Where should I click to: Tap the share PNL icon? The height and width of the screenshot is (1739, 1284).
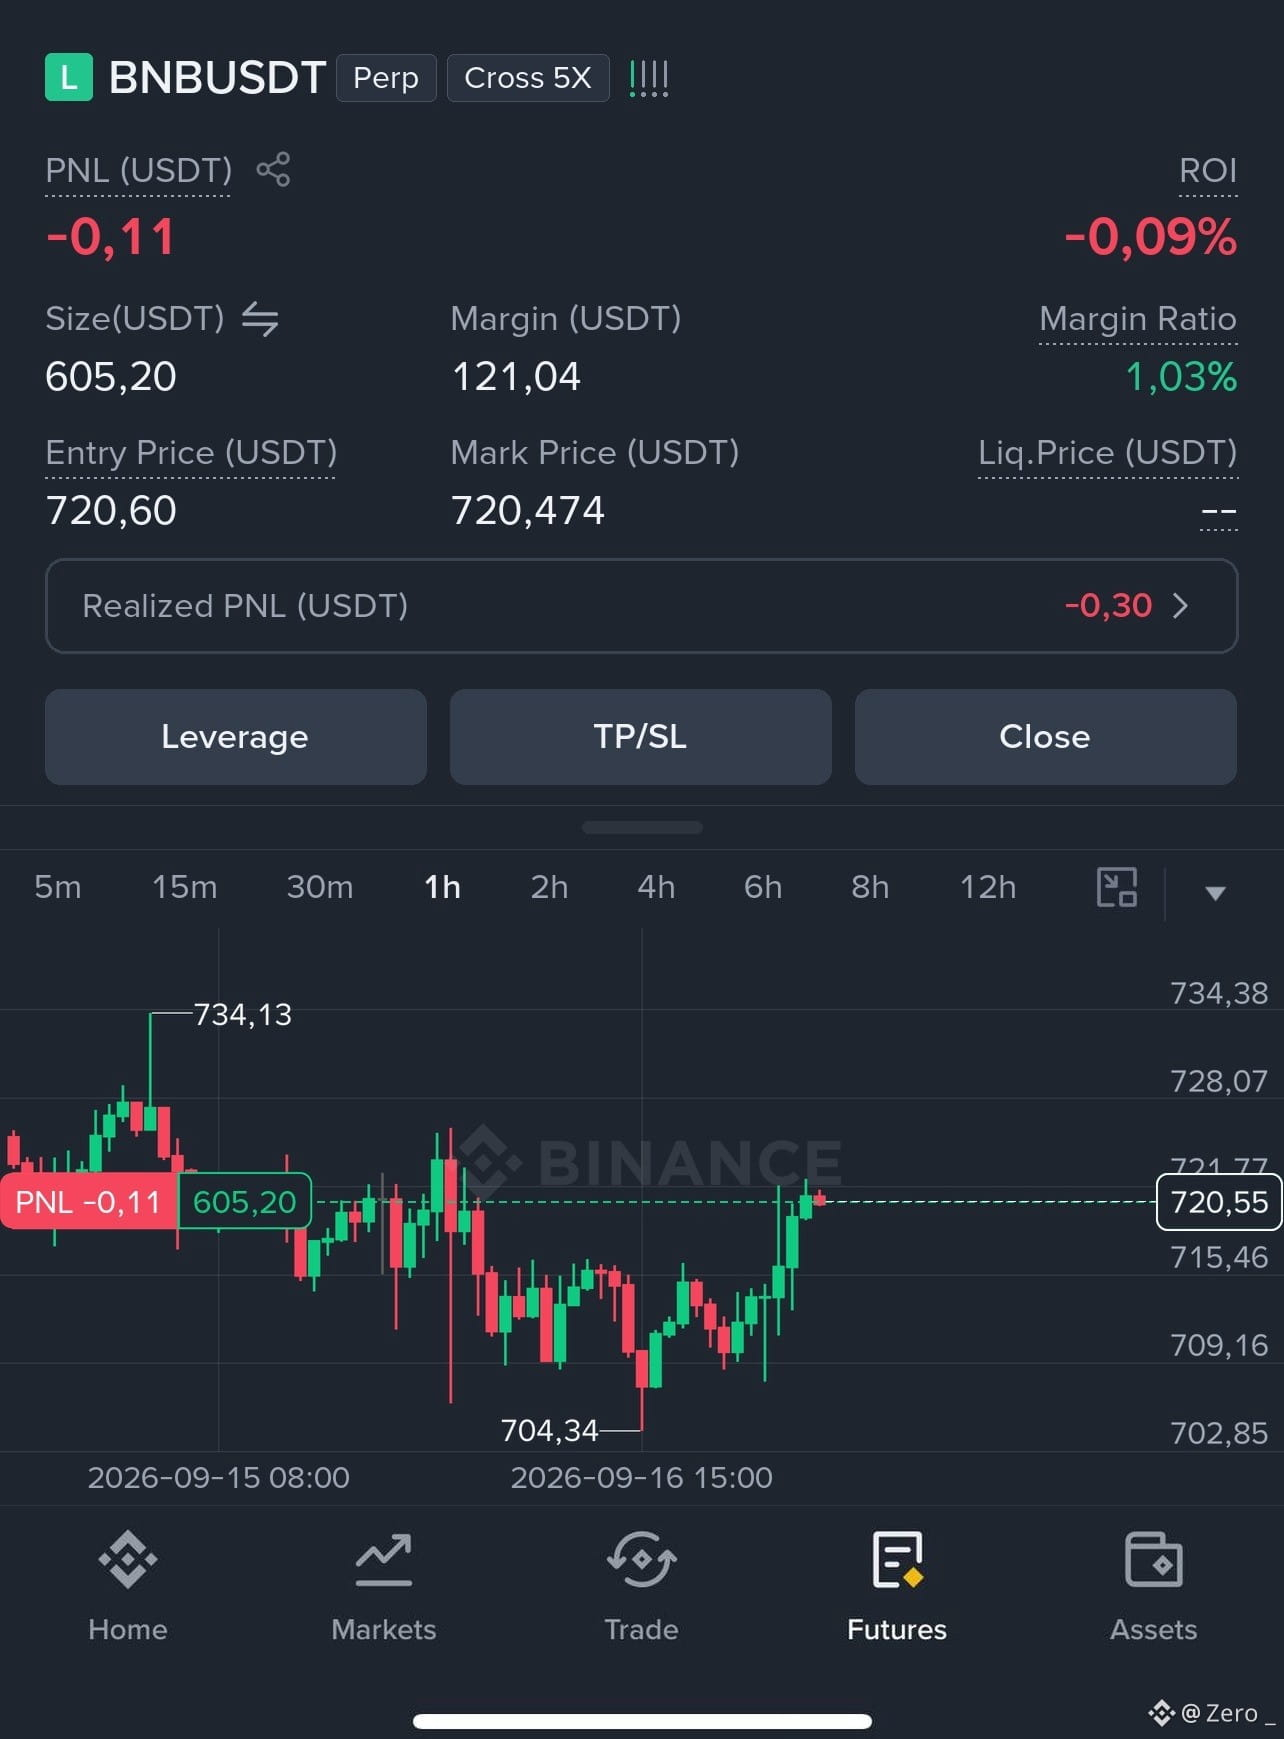click(x=273, y=169)
